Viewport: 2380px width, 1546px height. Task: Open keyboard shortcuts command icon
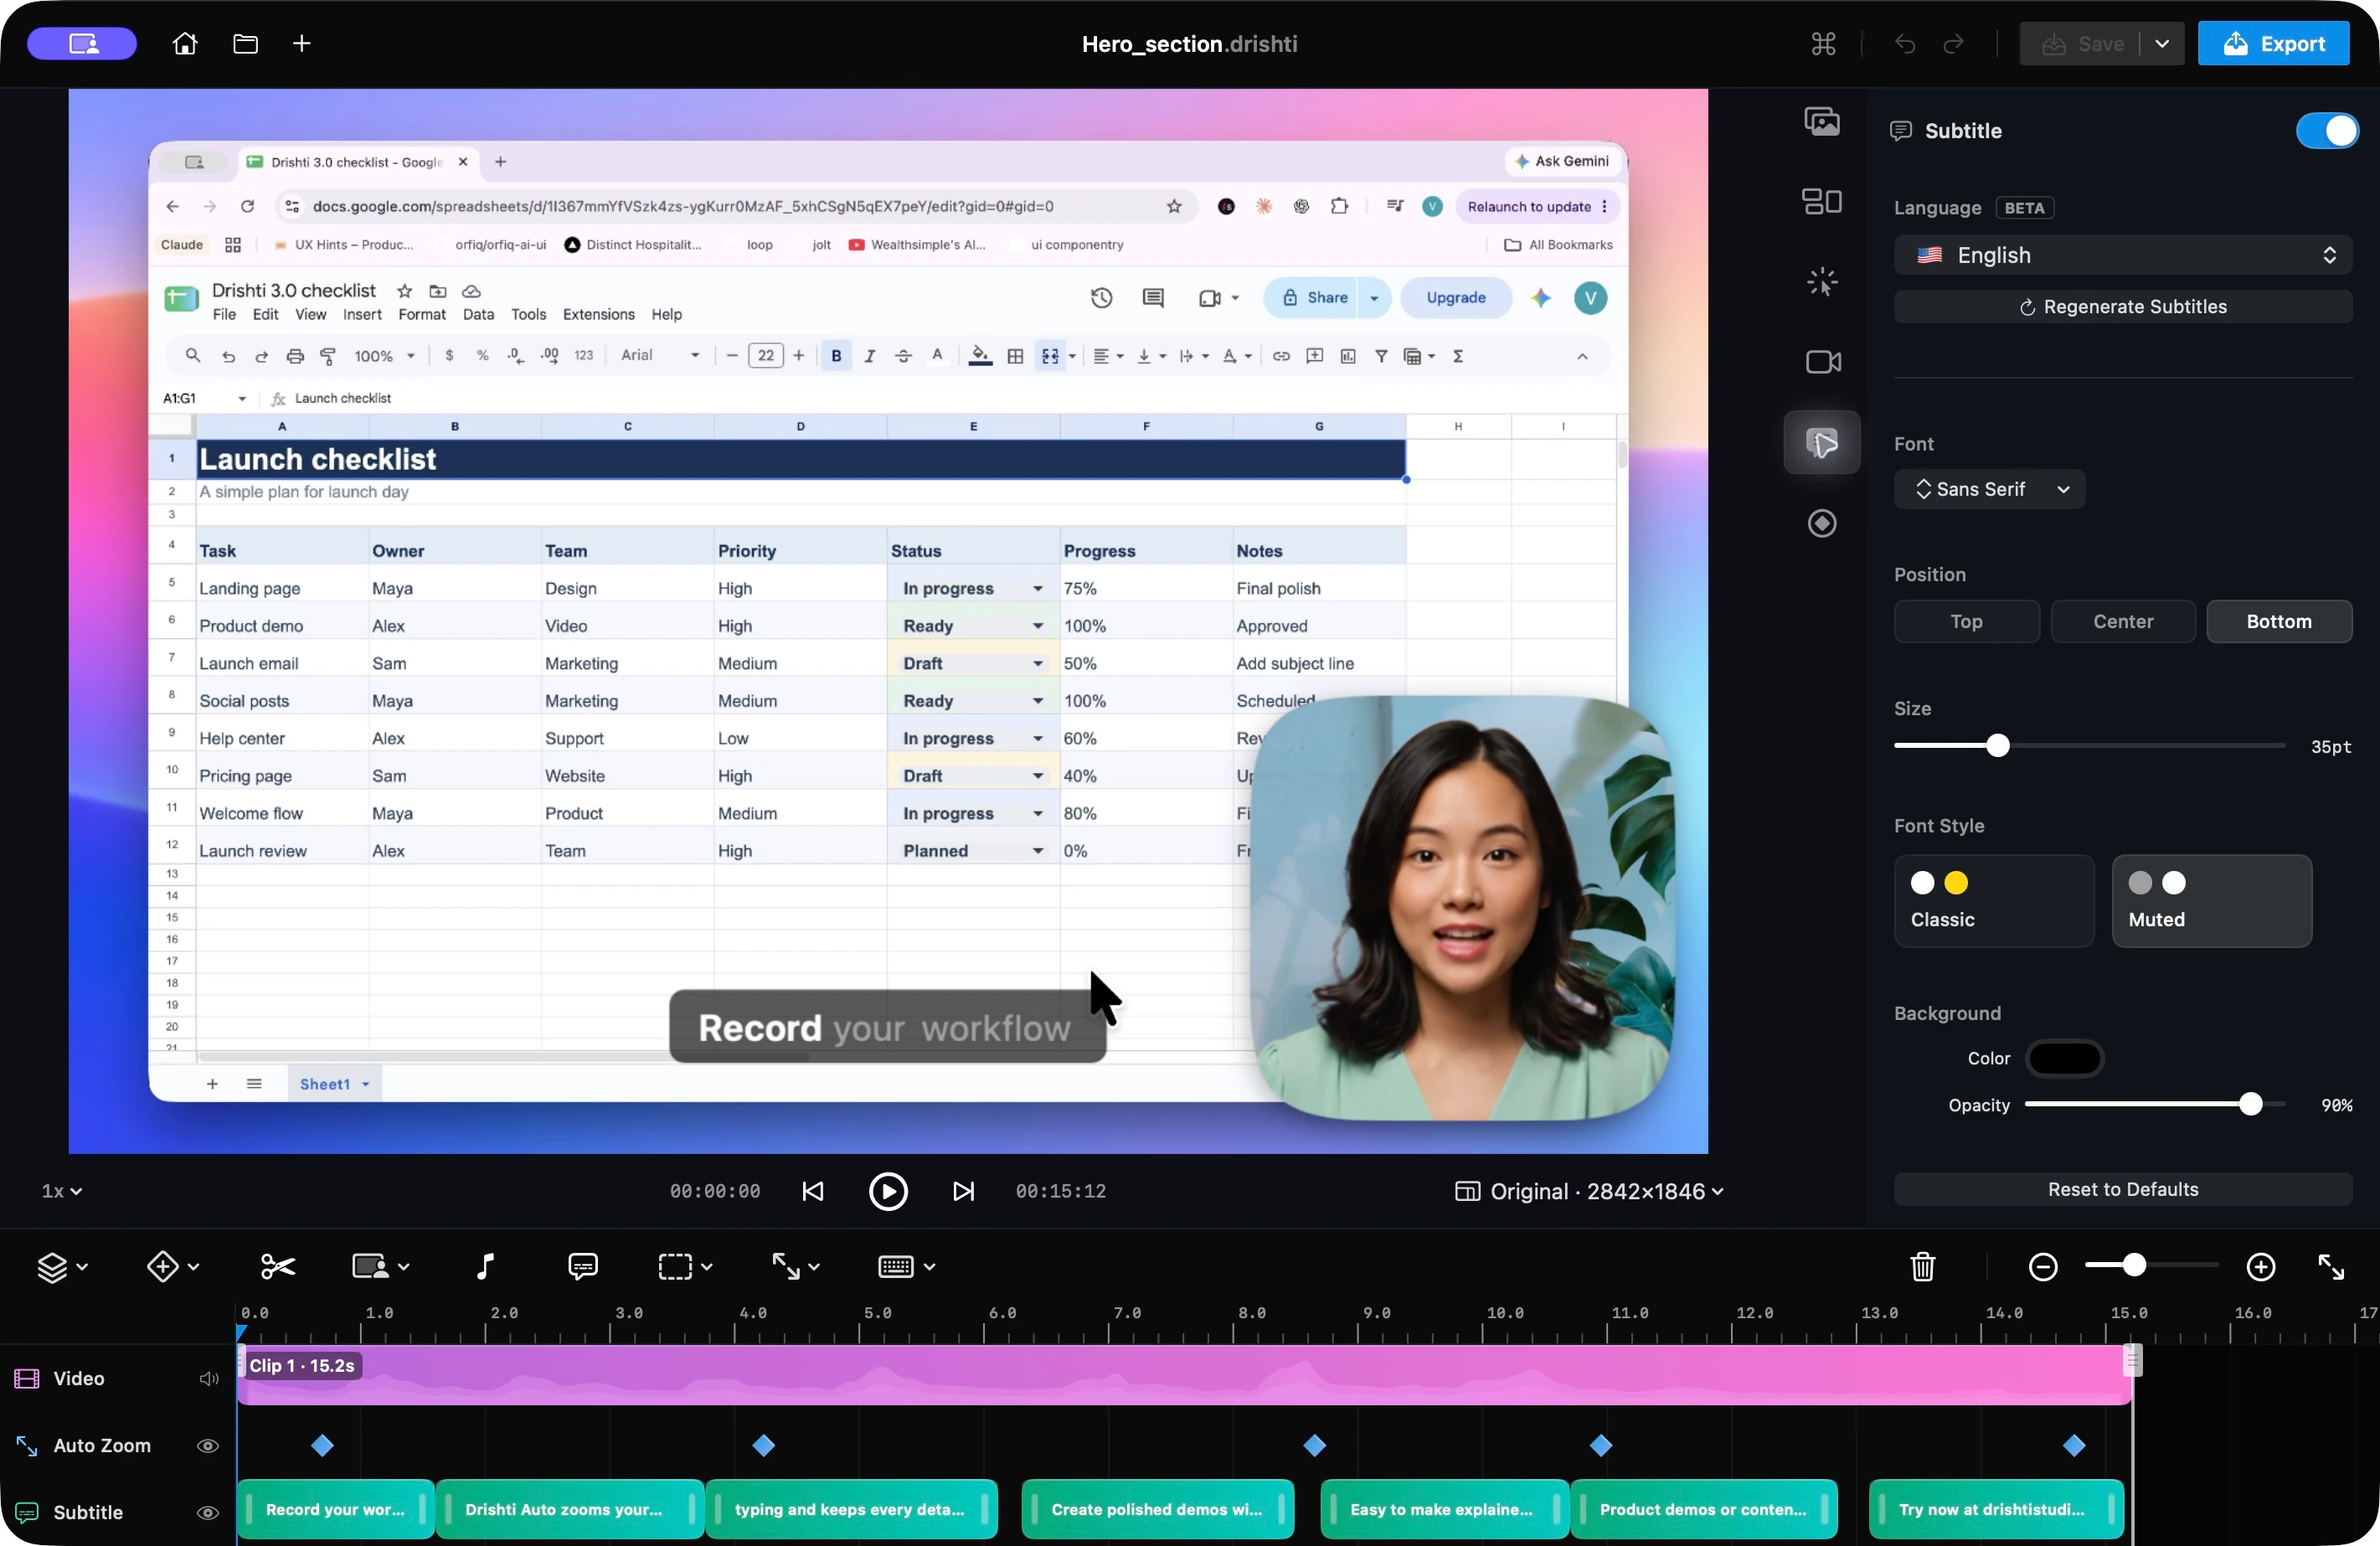pos(1823,43)
